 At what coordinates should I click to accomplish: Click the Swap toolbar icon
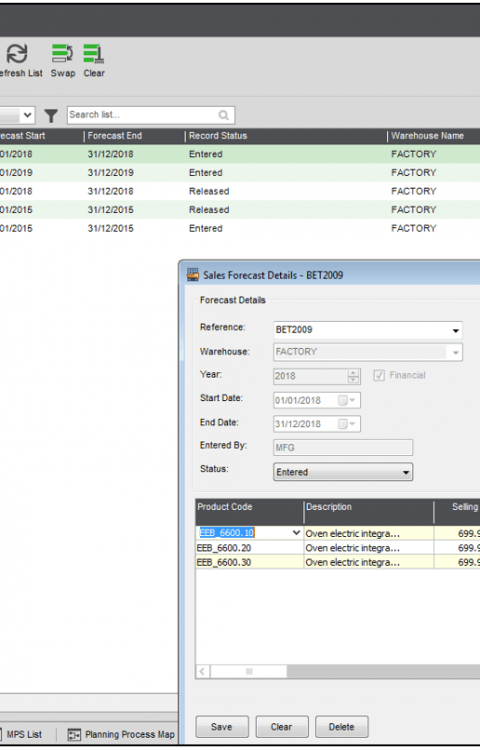point(63,54)
